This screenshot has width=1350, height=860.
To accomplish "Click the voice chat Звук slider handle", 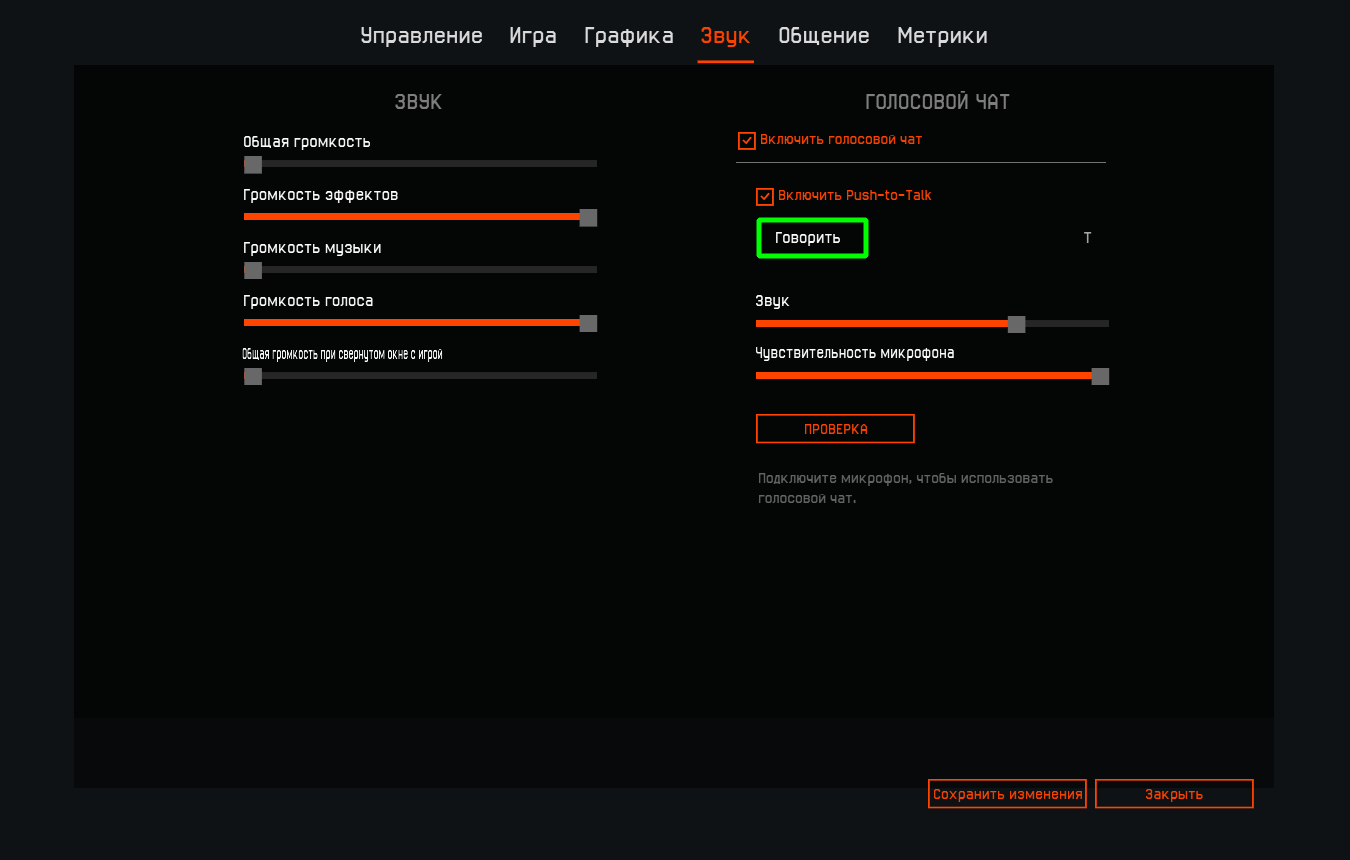I will 1016,324.
